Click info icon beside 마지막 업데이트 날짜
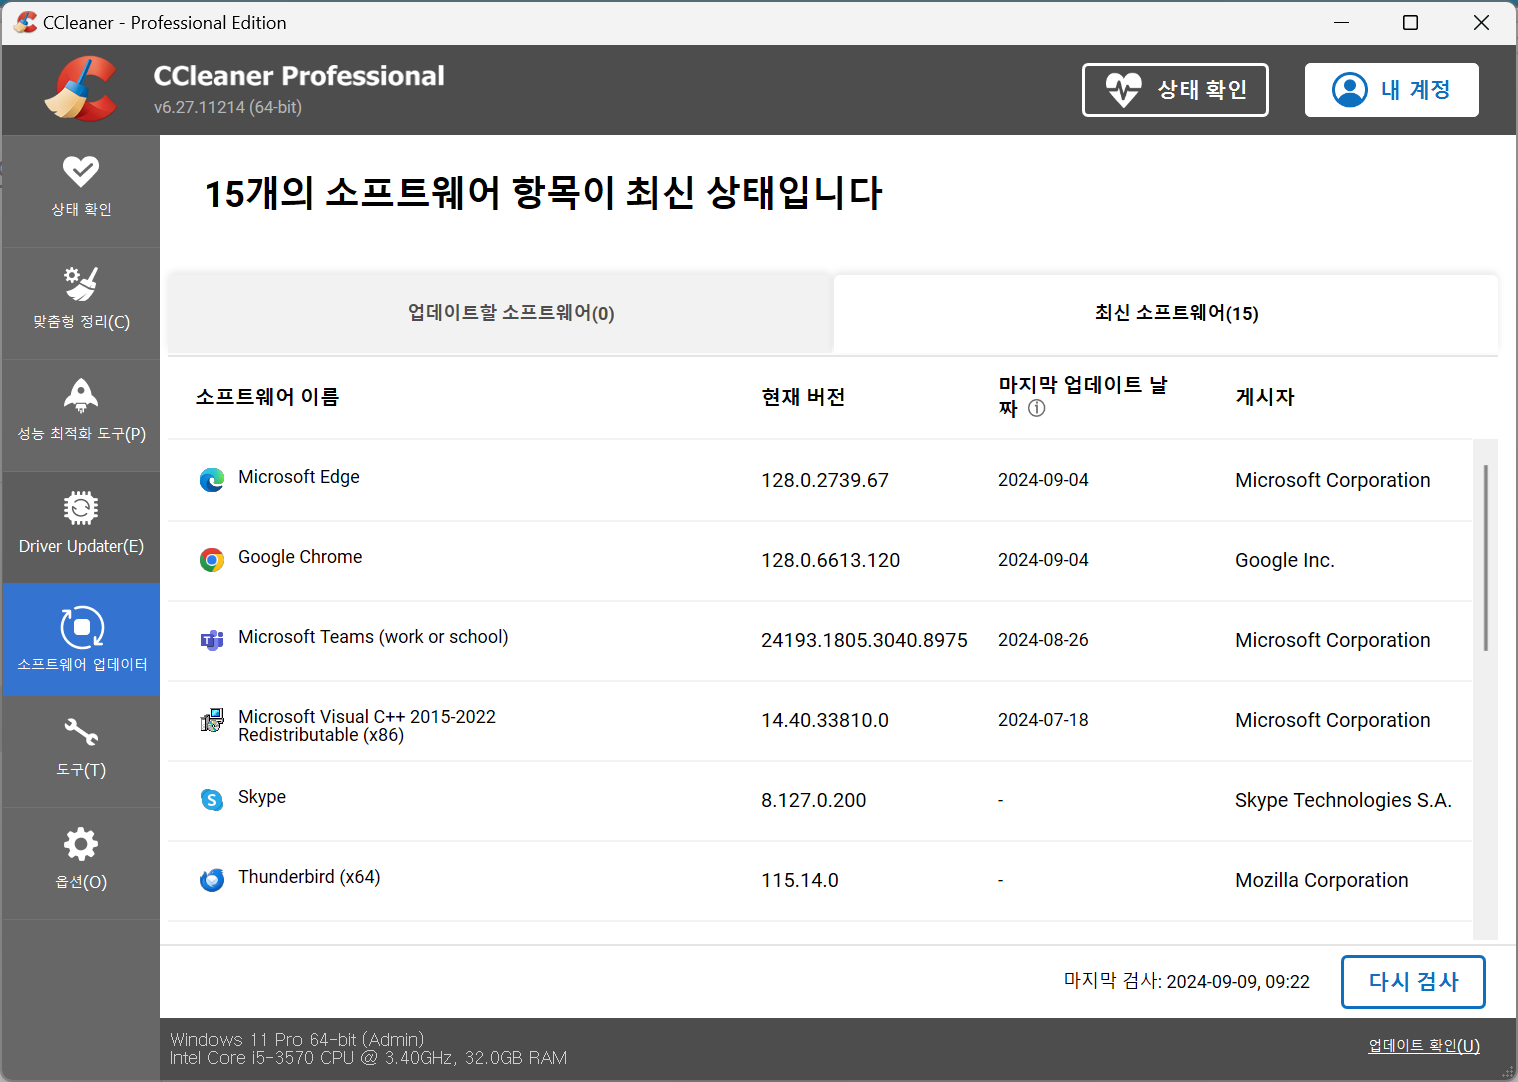Viewport: 1518px width, 1082px height. tap(1037, 408)
